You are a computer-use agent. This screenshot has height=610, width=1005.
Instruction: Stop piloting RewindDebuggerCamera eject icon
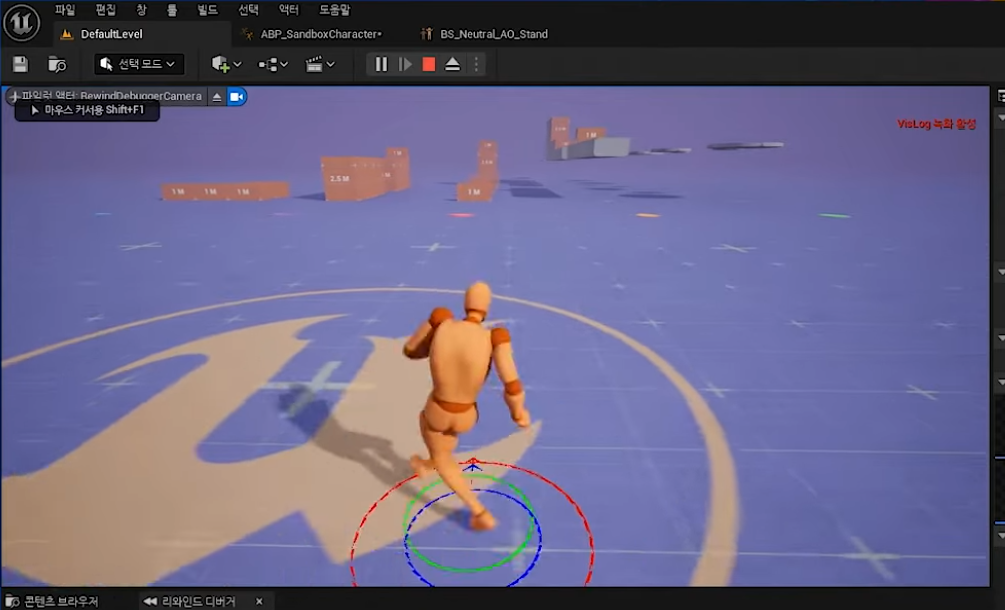click(217, 97)
